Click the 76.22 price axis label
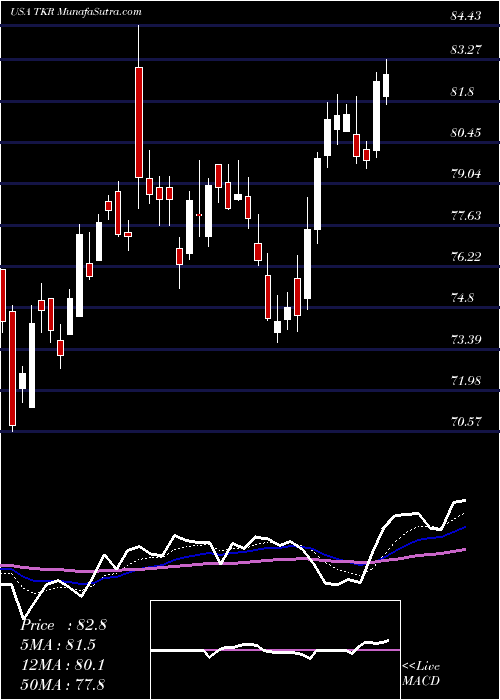500x700 pixels. click(466, 257)
